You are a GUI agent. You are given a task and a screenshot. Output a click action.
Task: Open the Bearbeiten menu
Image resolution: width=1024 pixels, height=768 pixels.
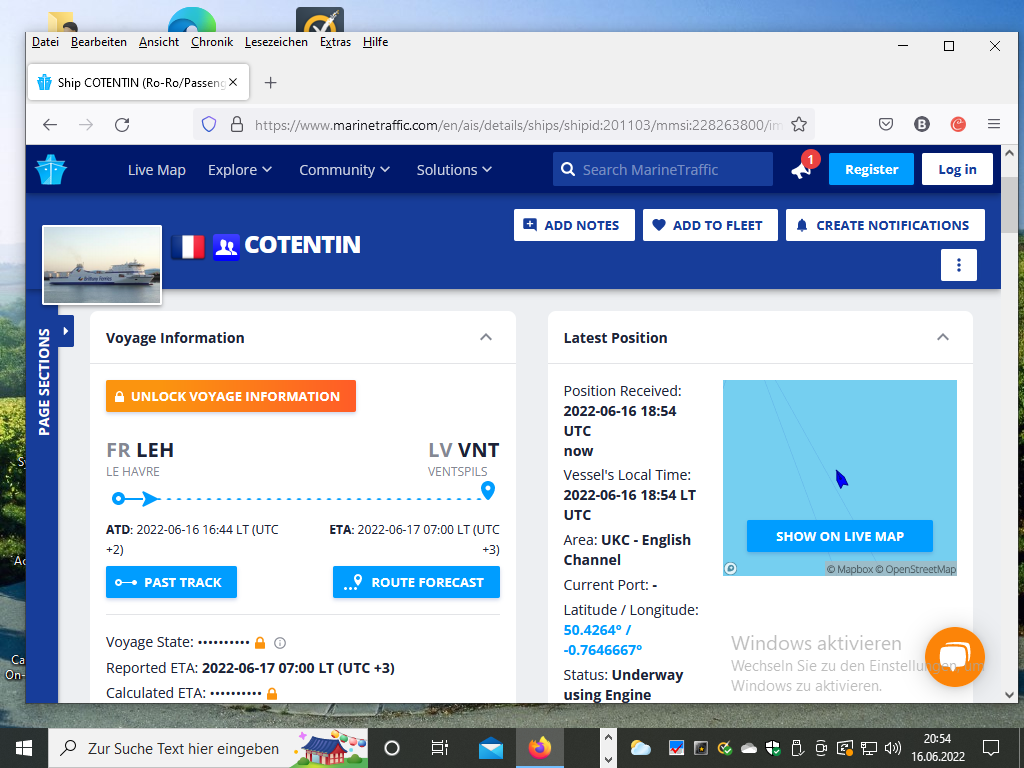[99, 42]
